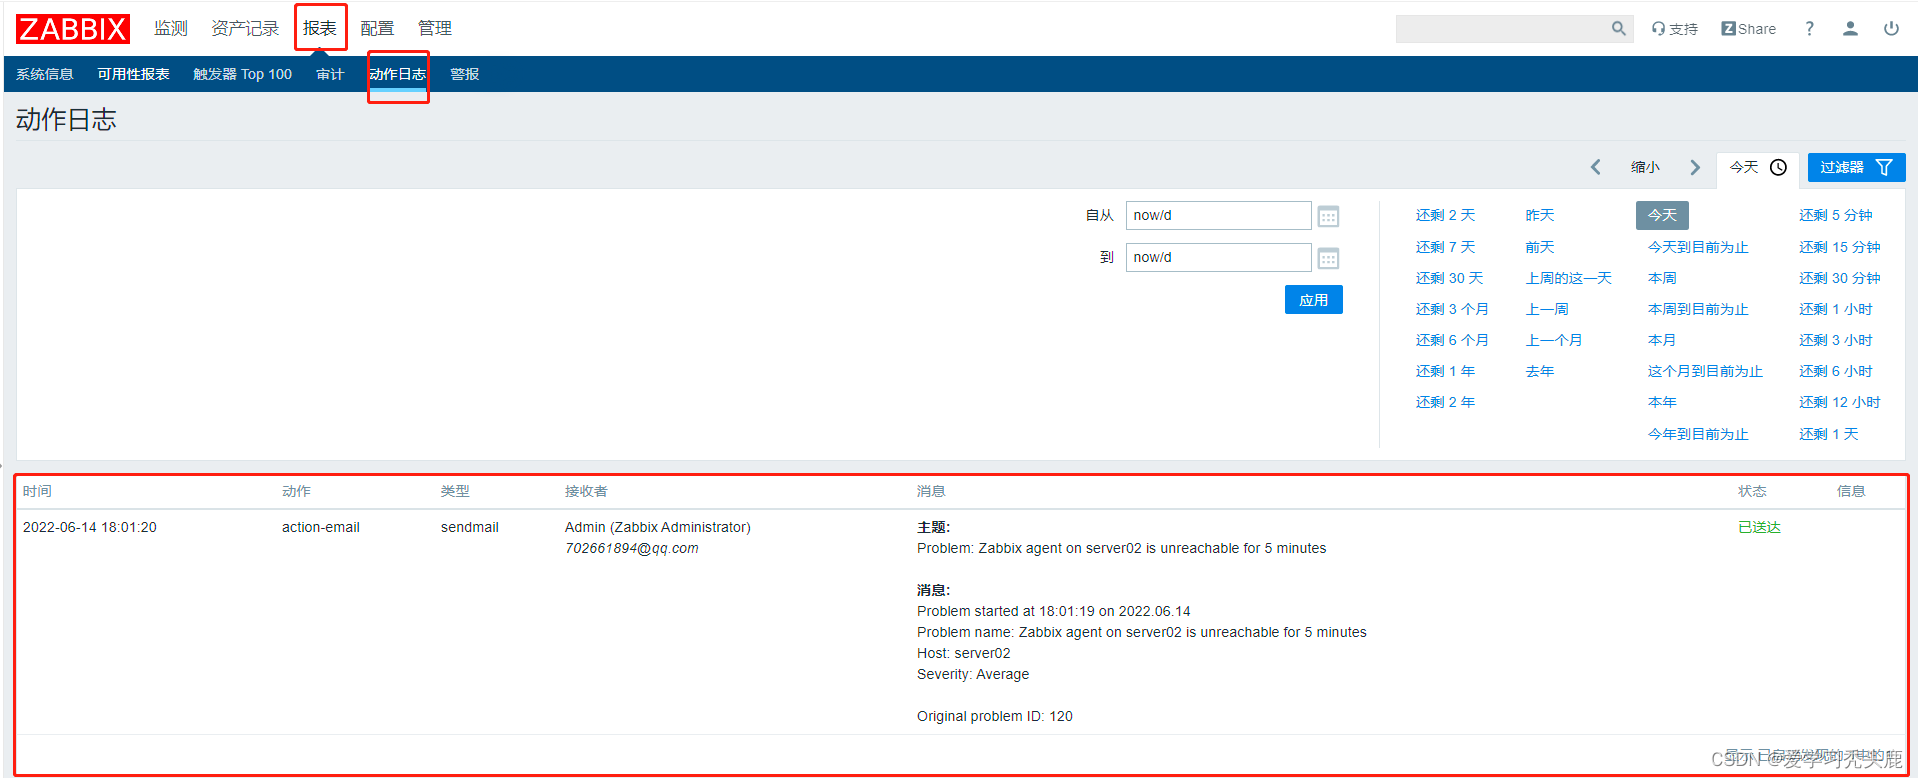Select 还剩 6 个月 time range
The width and height of the screenshot is (1918, 778).
1452,340
